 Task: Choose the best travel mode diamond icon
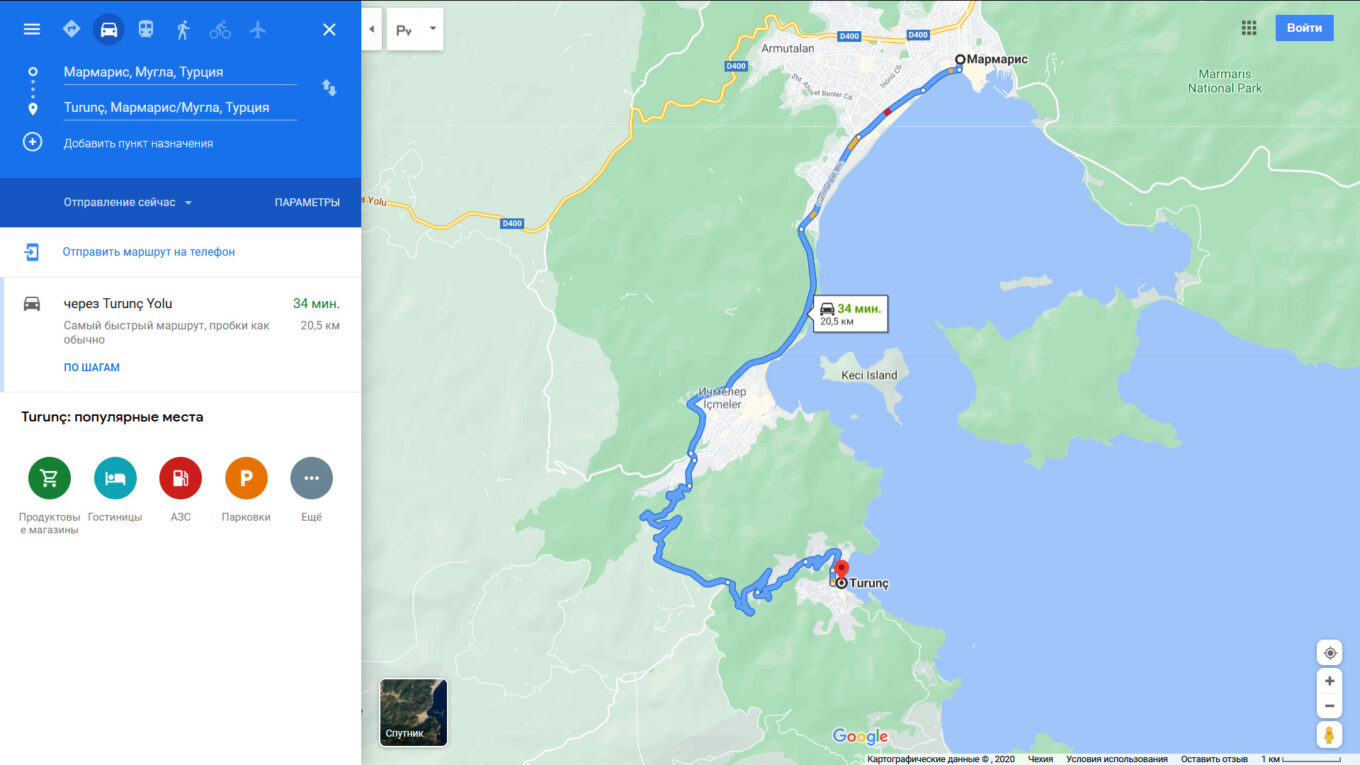pyautogui.click(x=71, y=29)
